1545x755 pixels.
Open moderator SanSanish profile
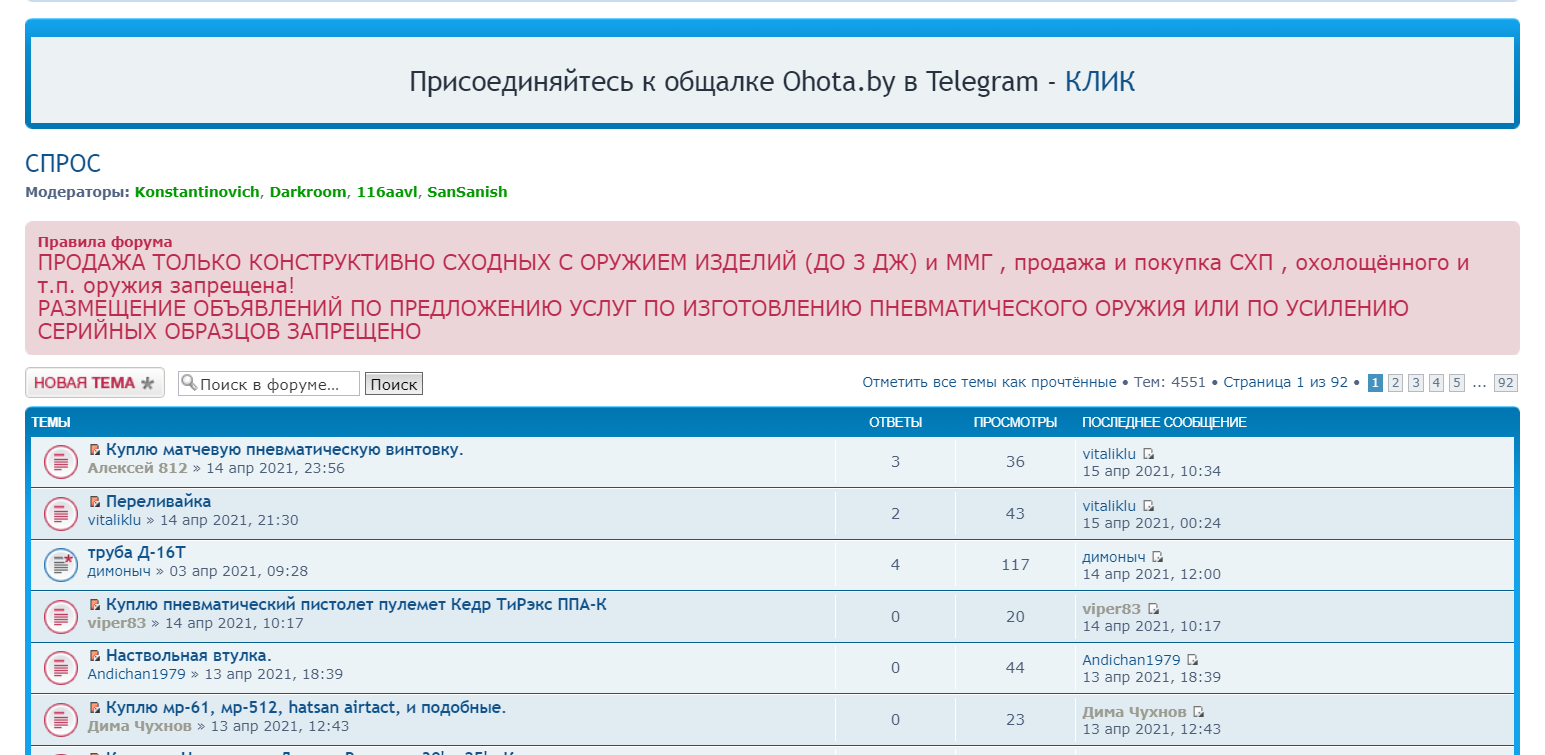click(x=467, y=192)
